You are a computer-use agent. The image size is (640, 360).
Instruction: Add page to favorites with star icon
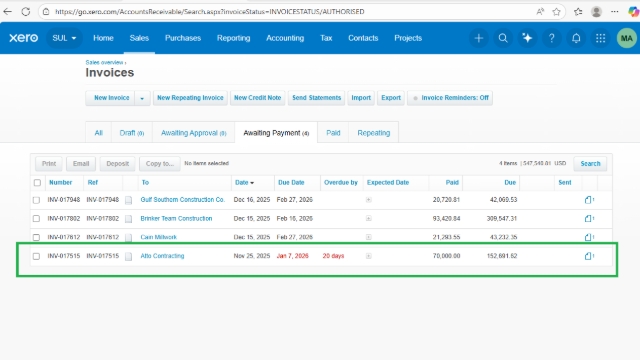coord(556,11)
